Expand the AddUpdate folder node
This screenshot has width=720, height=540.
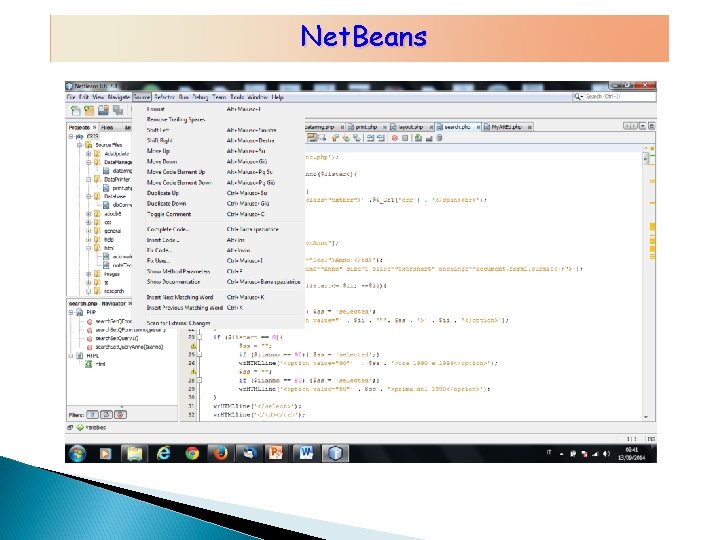89,154
